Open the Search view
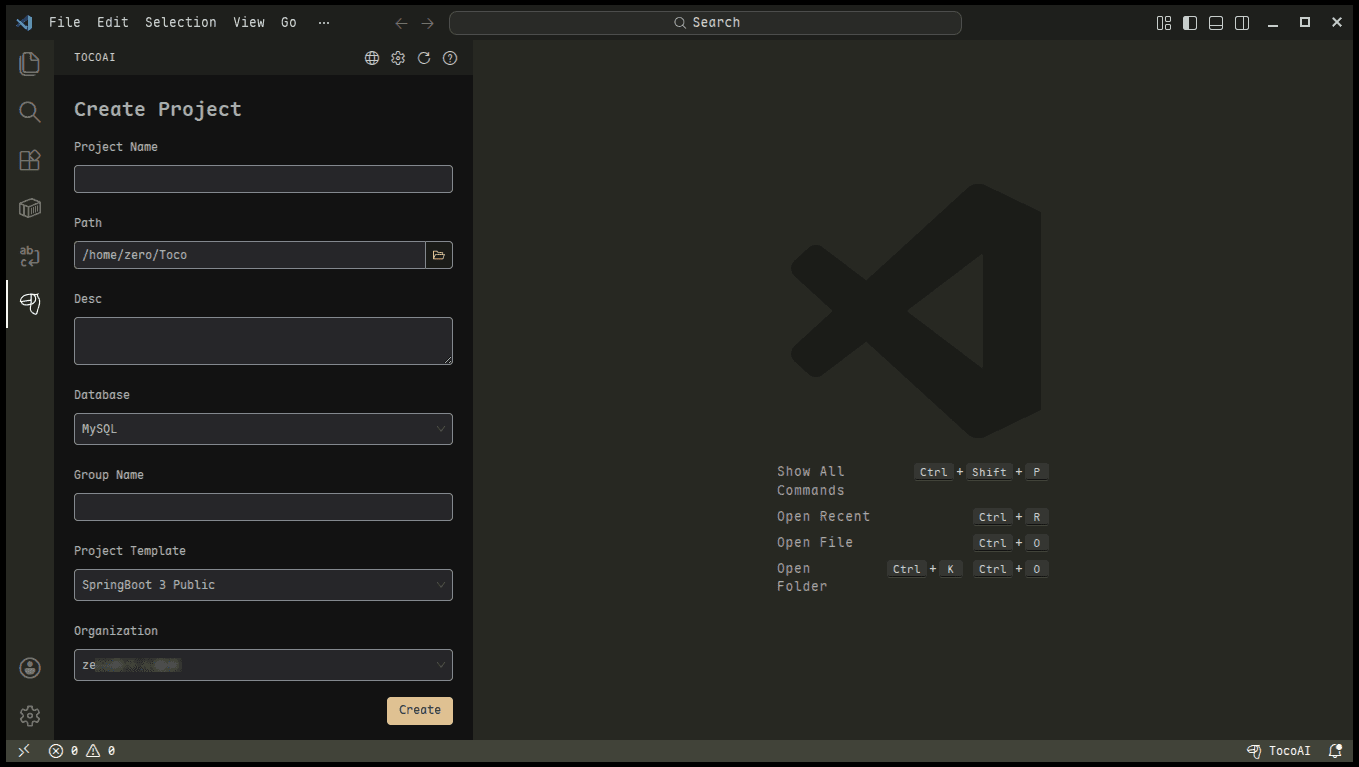 pos(29,111)
